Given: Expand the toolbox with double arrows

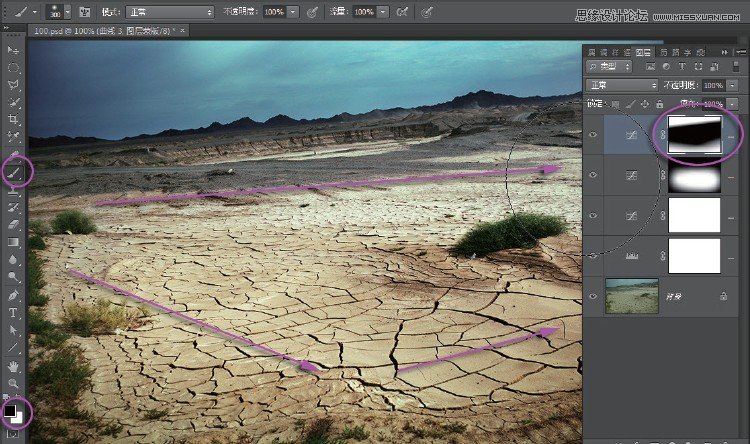Looking at the screenshot, I should tap(6, 28).
